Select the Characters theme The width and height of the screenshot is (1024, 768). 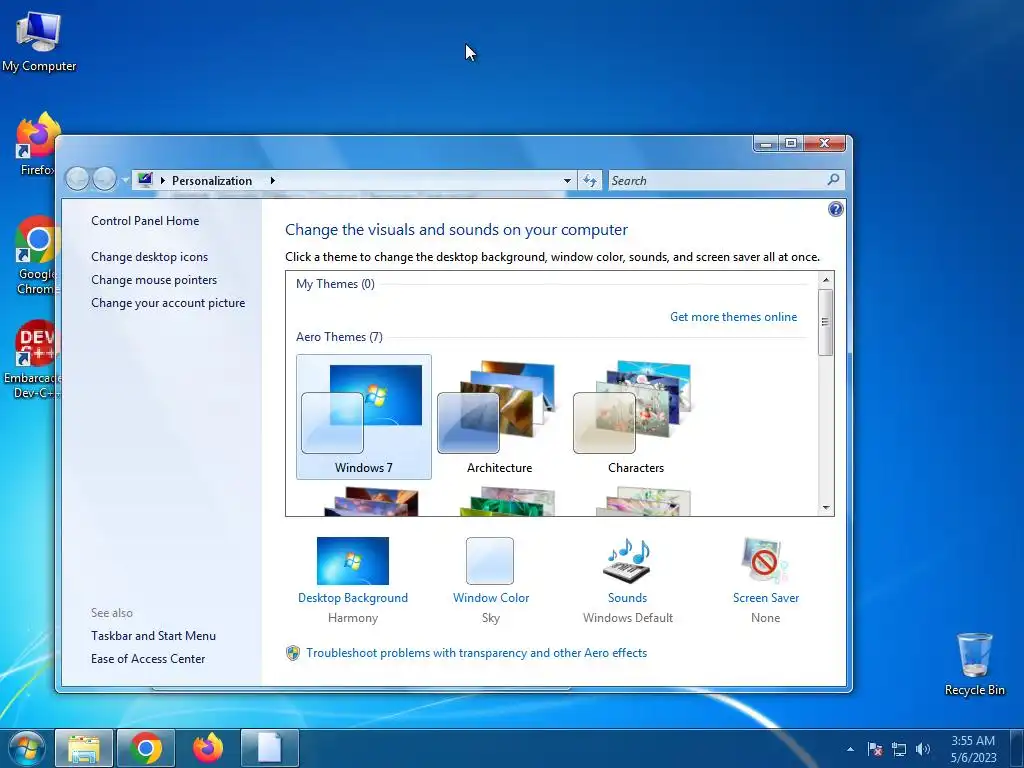635,417
